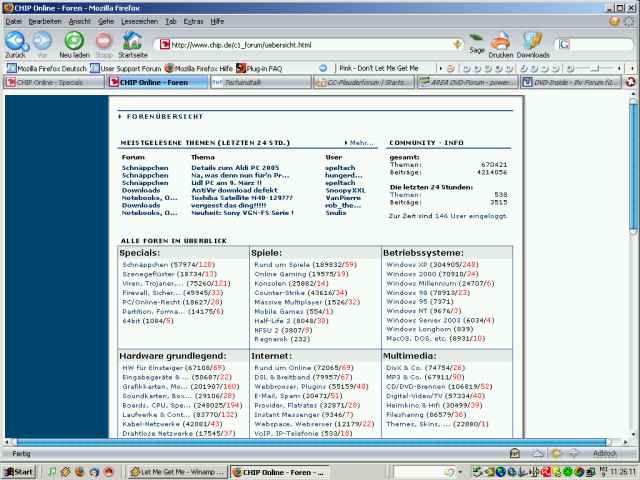
Task: Print the page with Drucken icon
Action: point(500,41)
